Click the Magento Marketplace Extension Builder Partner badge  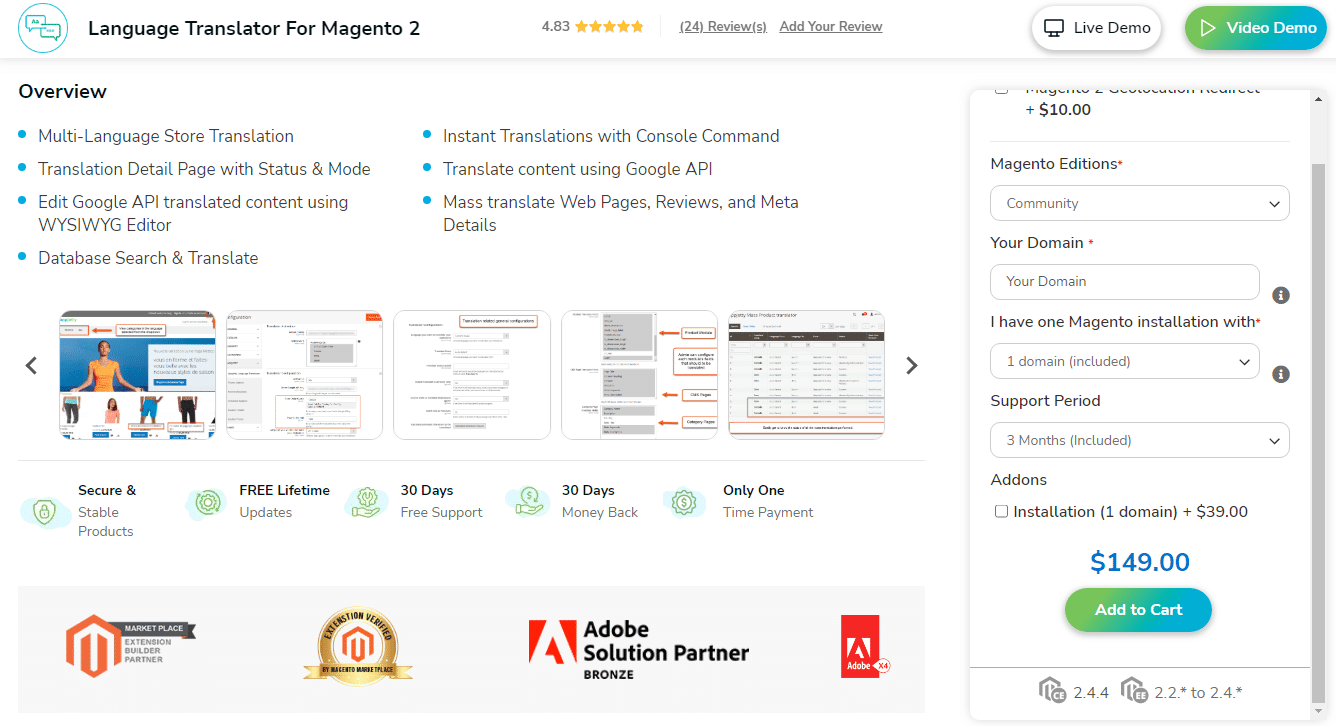[x=130, y=646]
